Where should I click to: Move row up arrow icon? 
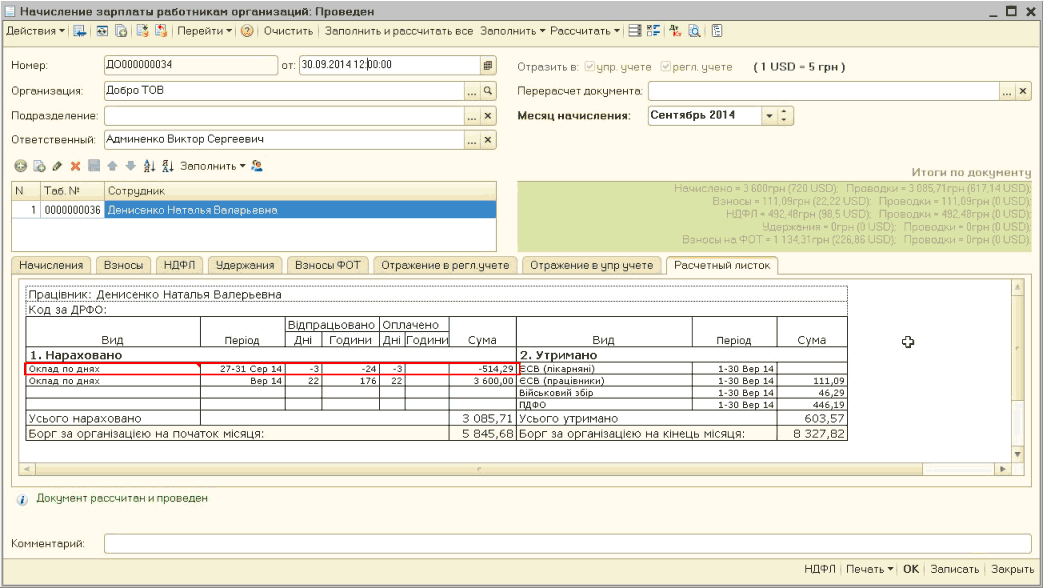coord(112,166)
